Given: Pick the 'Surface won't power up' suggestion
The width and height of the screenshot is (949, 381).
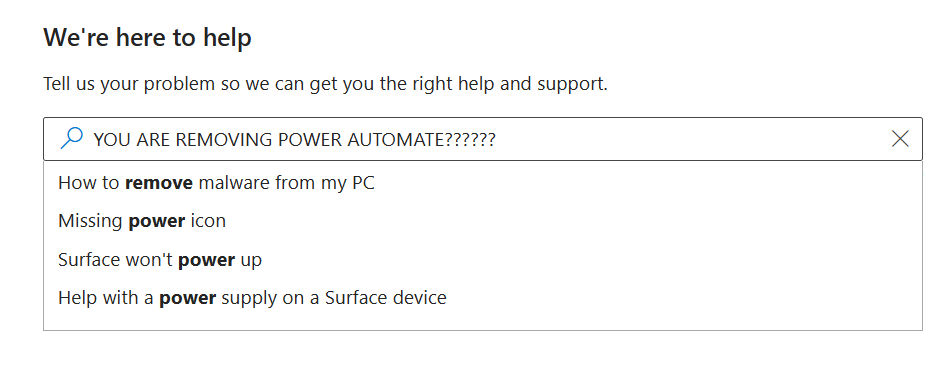Looking at the screenshot, I should tap(482, 259).
